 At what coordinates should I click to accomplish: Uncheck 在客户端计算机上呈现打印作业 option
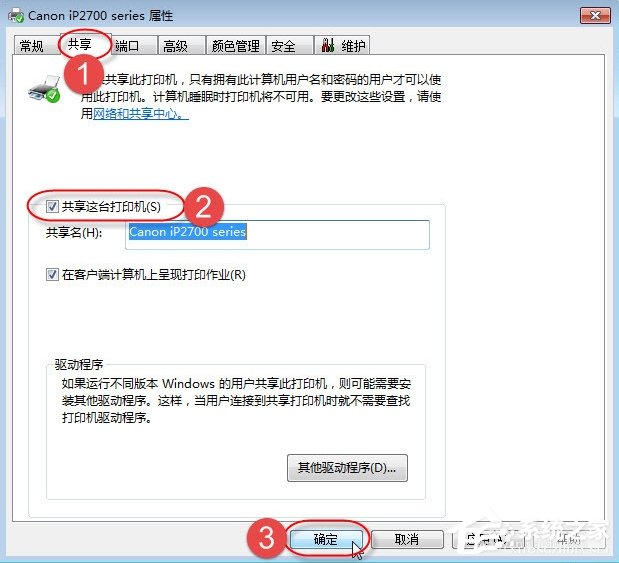pos(53,275)
